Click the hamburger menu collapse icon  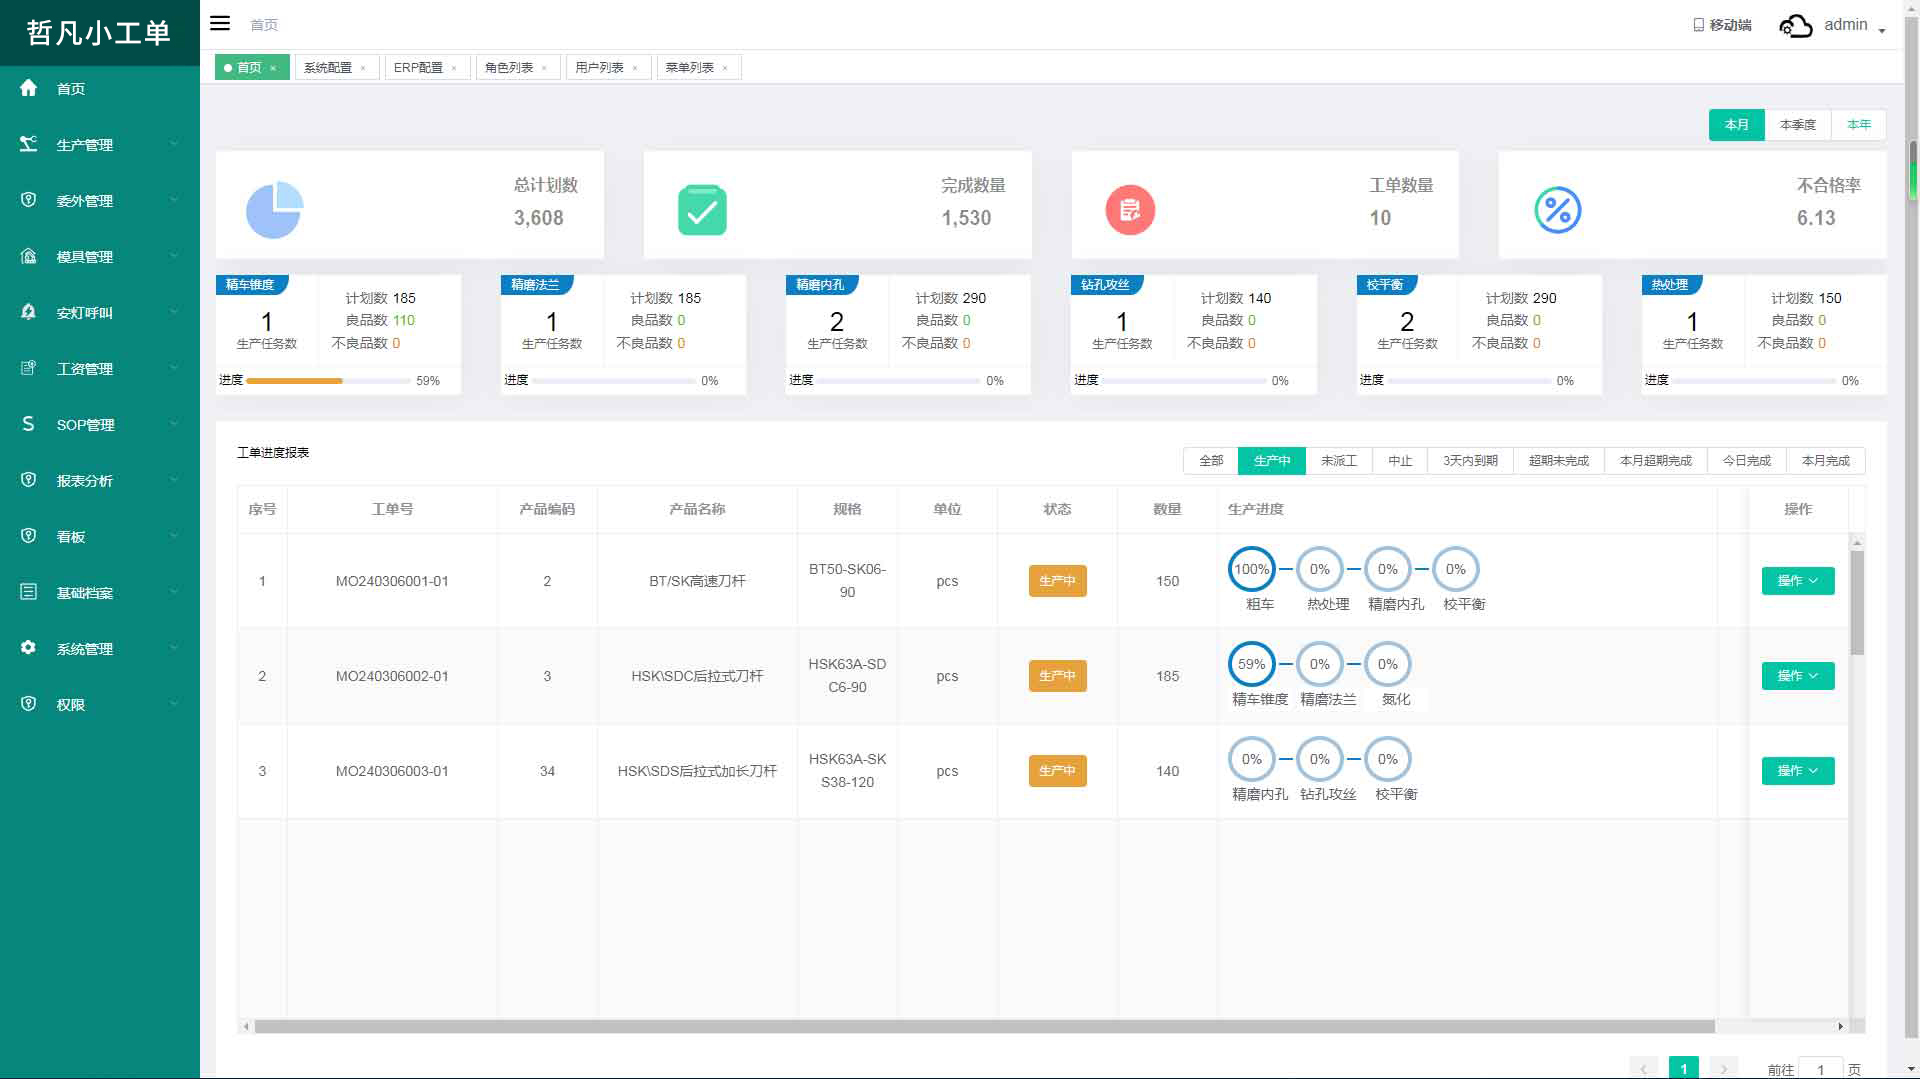tap(220, 24)
